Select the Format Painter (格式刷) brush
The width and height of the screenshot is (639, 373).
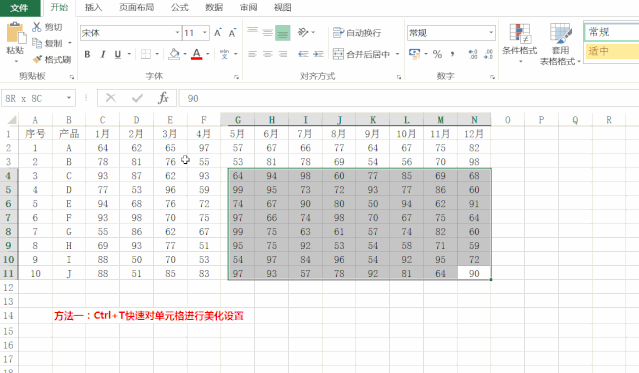(x=37, y=60)
